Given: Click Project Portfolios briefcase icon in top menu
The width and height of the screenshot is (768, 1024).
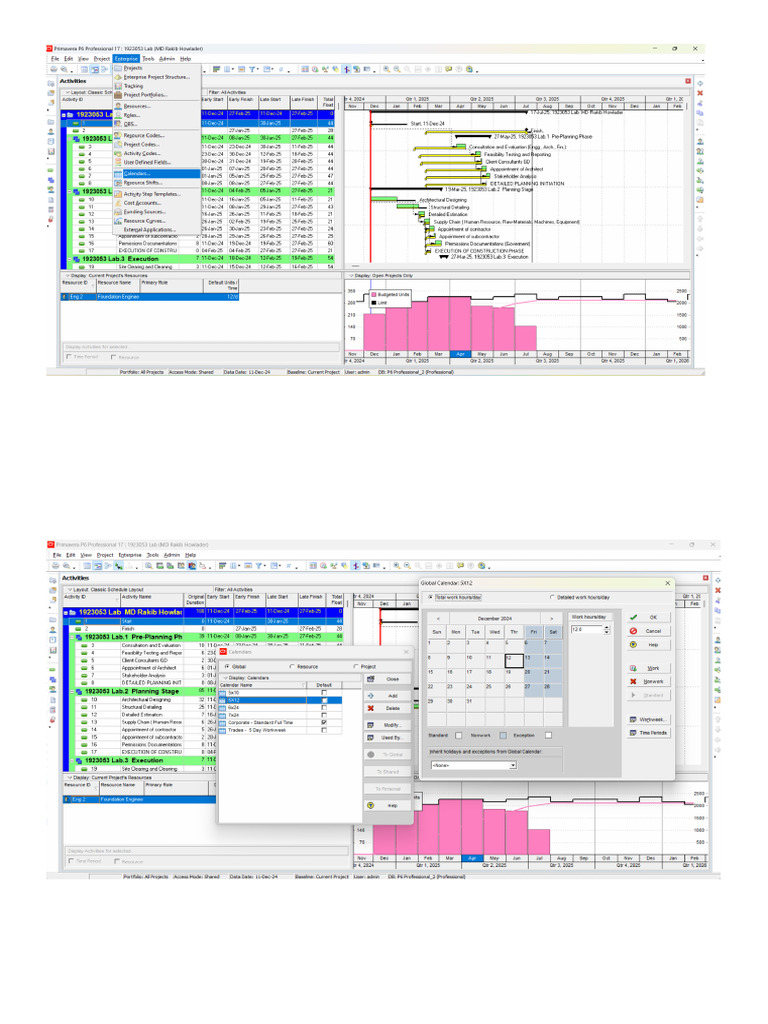Looking at the screenshot, I should coord(118,95).
